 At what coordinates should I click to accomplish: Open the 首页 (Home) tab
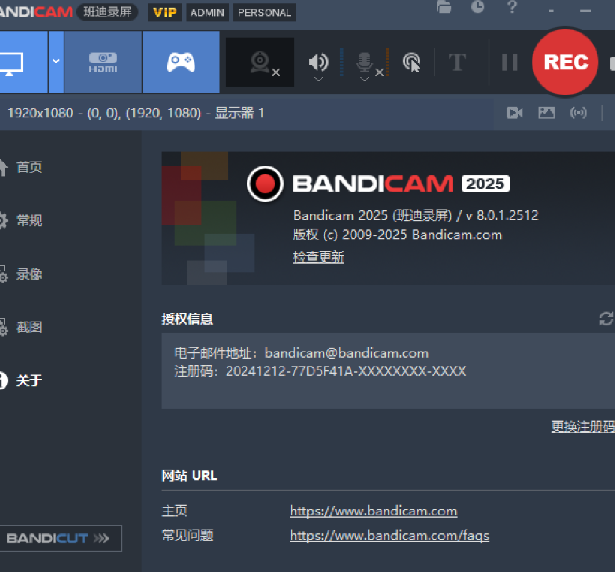(x=28, y=167)
